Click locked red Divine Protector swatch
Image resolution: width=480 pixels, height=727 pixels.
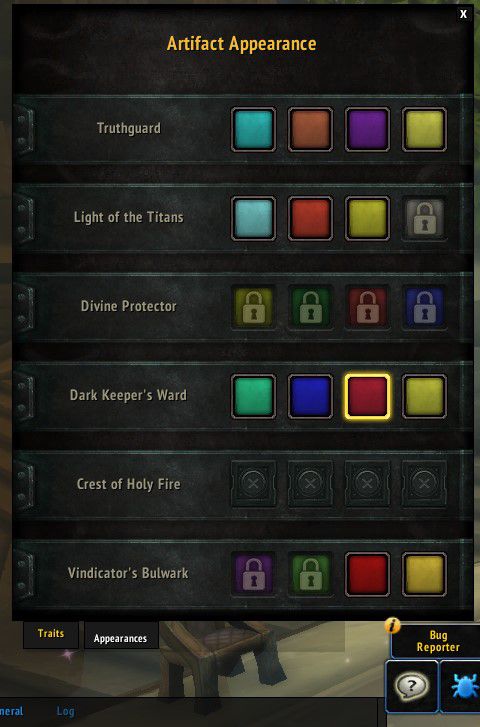pos(367,307)
